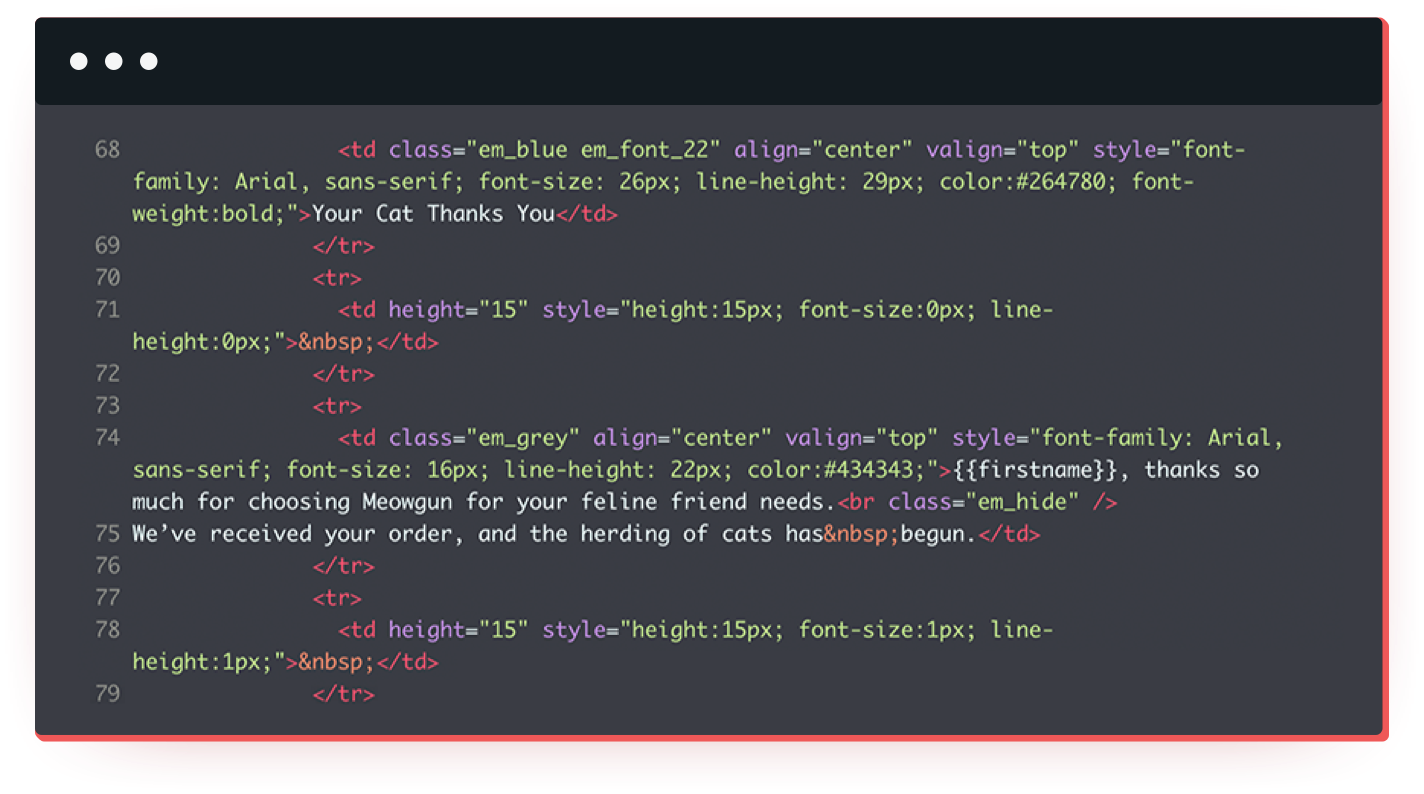Click the leftmost window dot in title bar
This screenshot has width=1424, height=794.
(x=79, y=62)
